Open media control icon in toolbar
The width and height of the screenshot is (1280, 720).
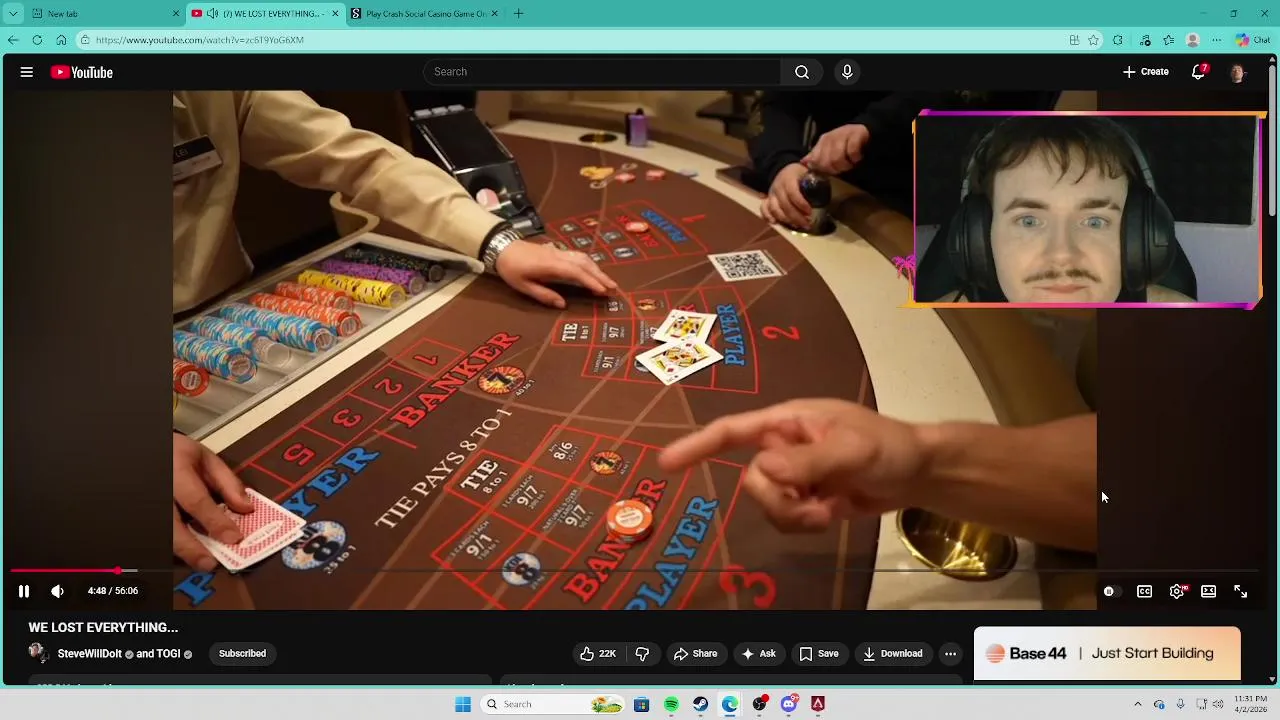(1145, 40)
